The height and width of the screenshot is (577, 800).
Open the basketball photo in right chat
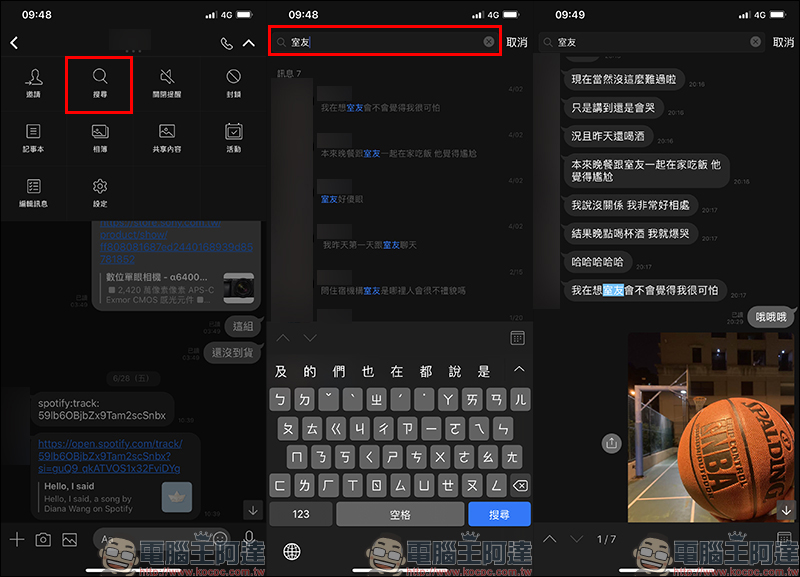711,427
